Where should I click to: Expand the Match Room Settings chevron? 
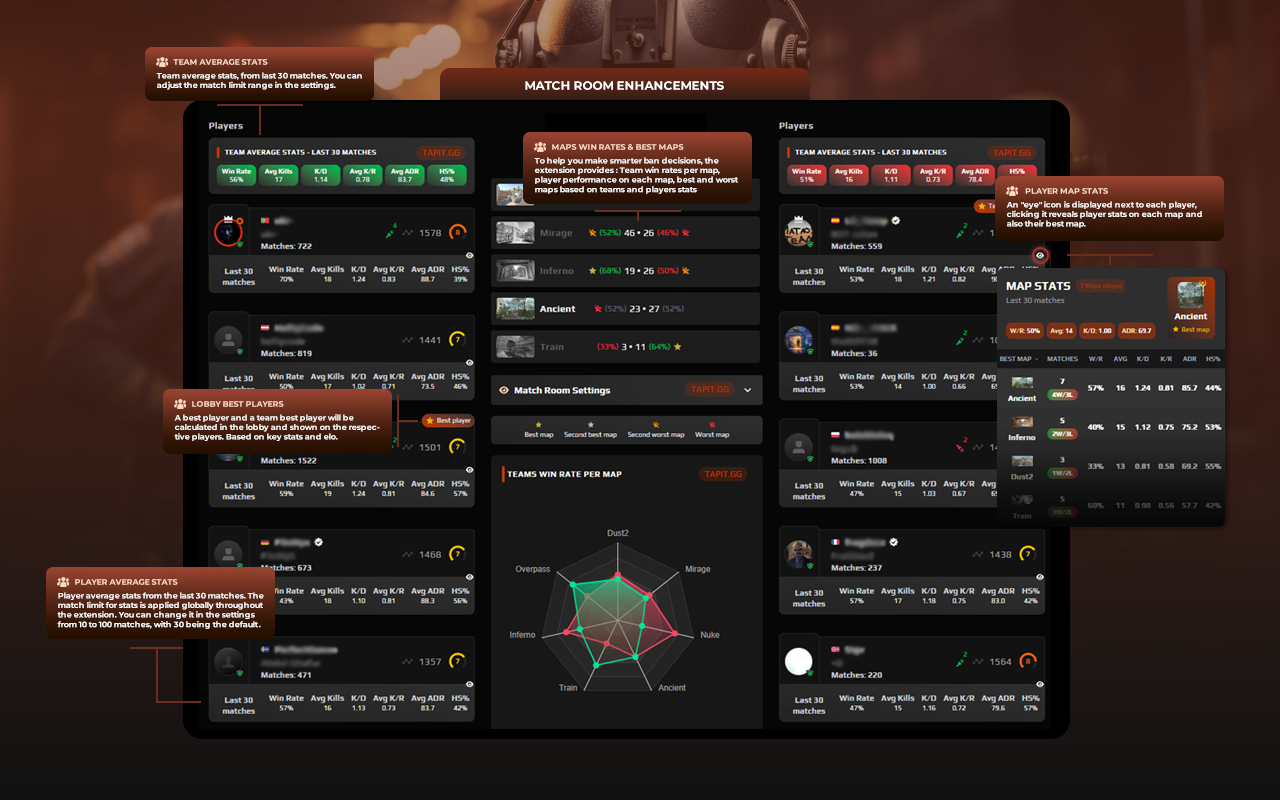tap(747, 390)
